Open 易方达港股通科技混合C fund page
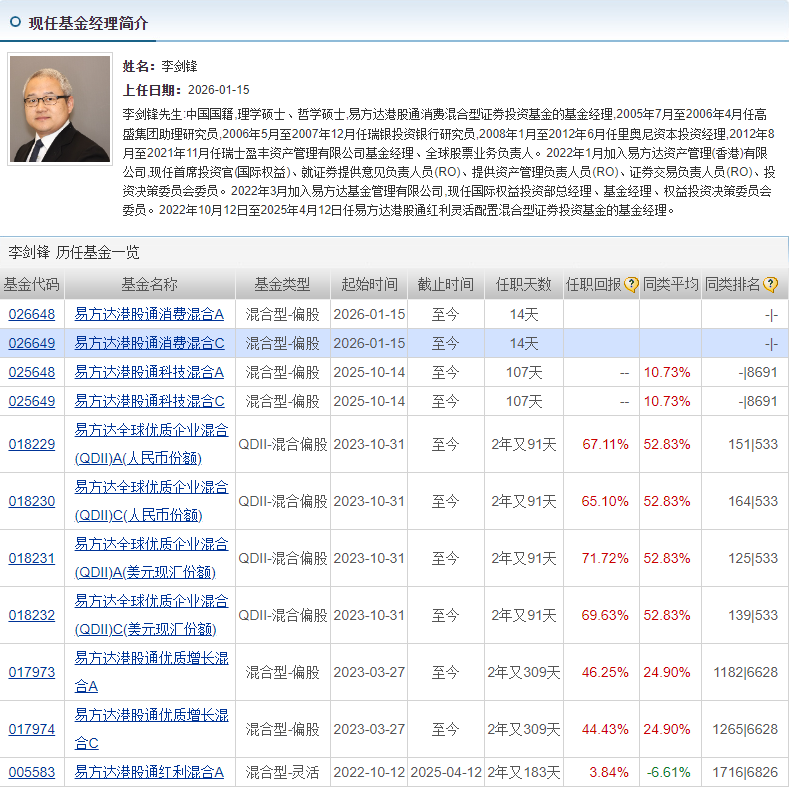The height and width of the screenshot is (800, 792). coord(149,402)
